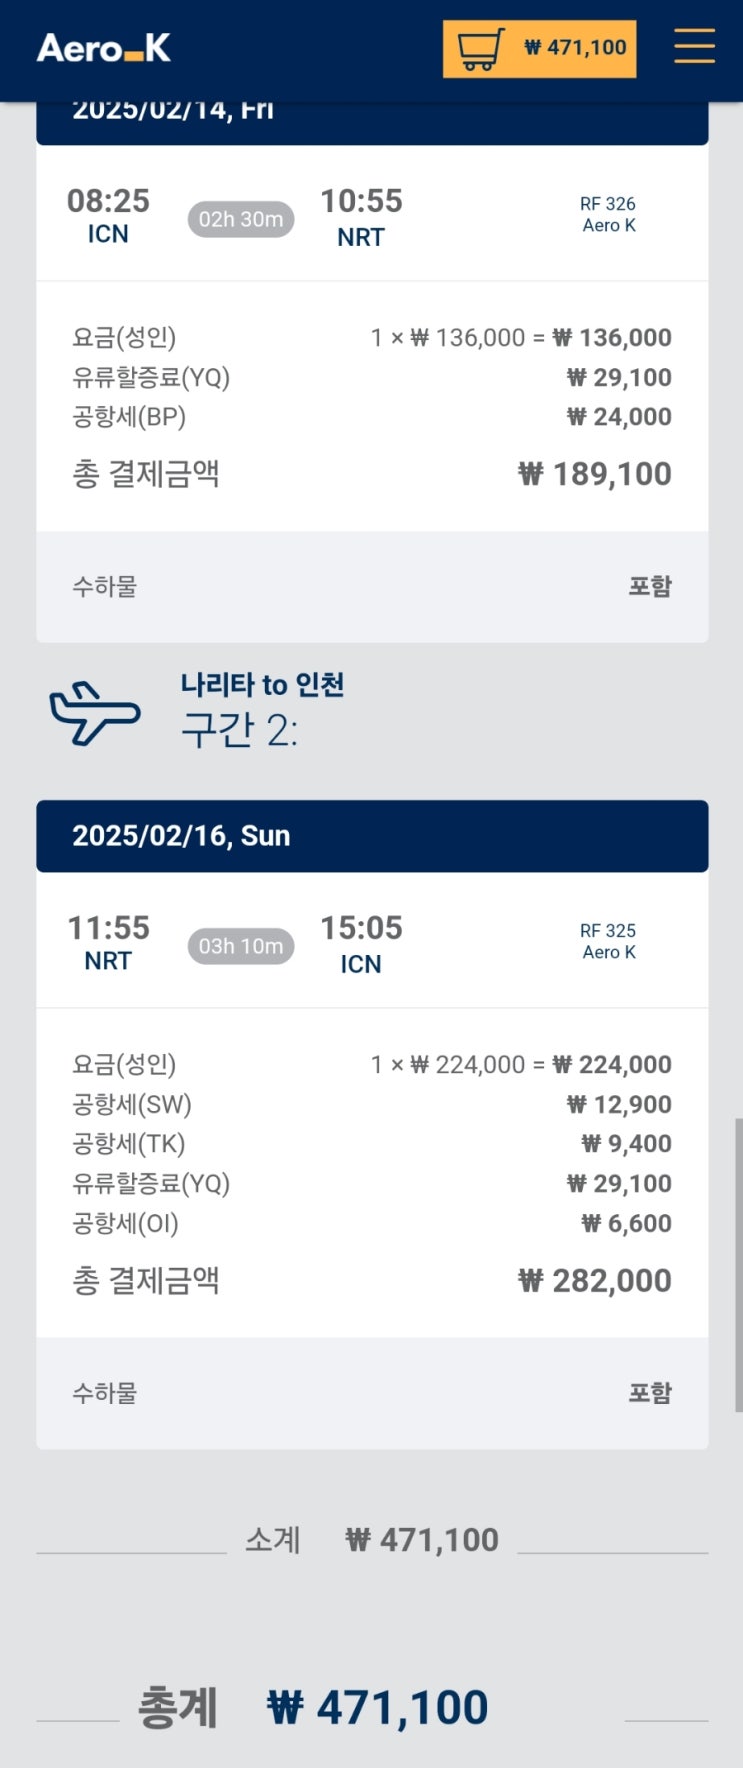Open the hamburger menu icon
The height and width of the screenshot is (1768, 743).
click(x=693, y=47)
